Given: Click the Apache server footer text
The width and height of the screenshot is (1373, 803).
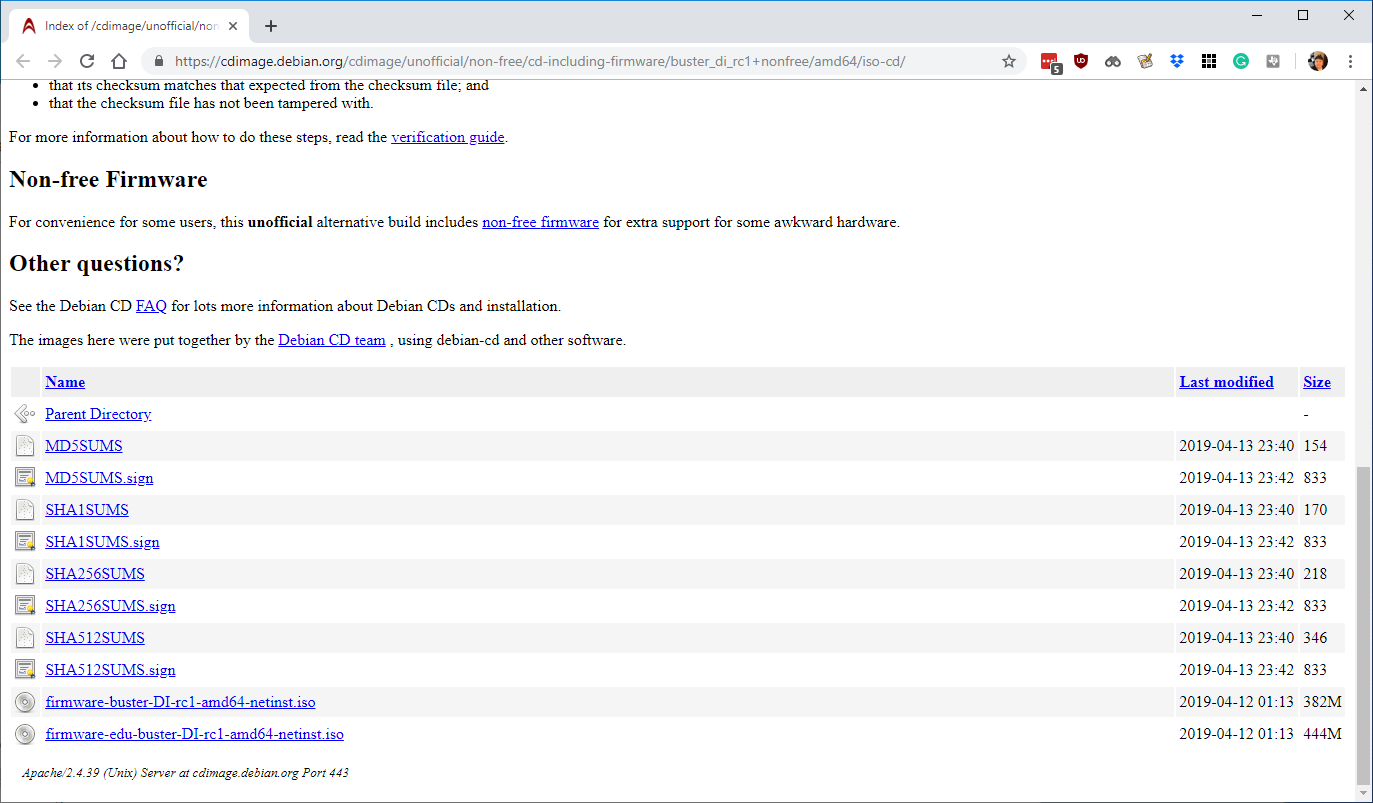Looking at the screenshot, I should click(185, 773).
